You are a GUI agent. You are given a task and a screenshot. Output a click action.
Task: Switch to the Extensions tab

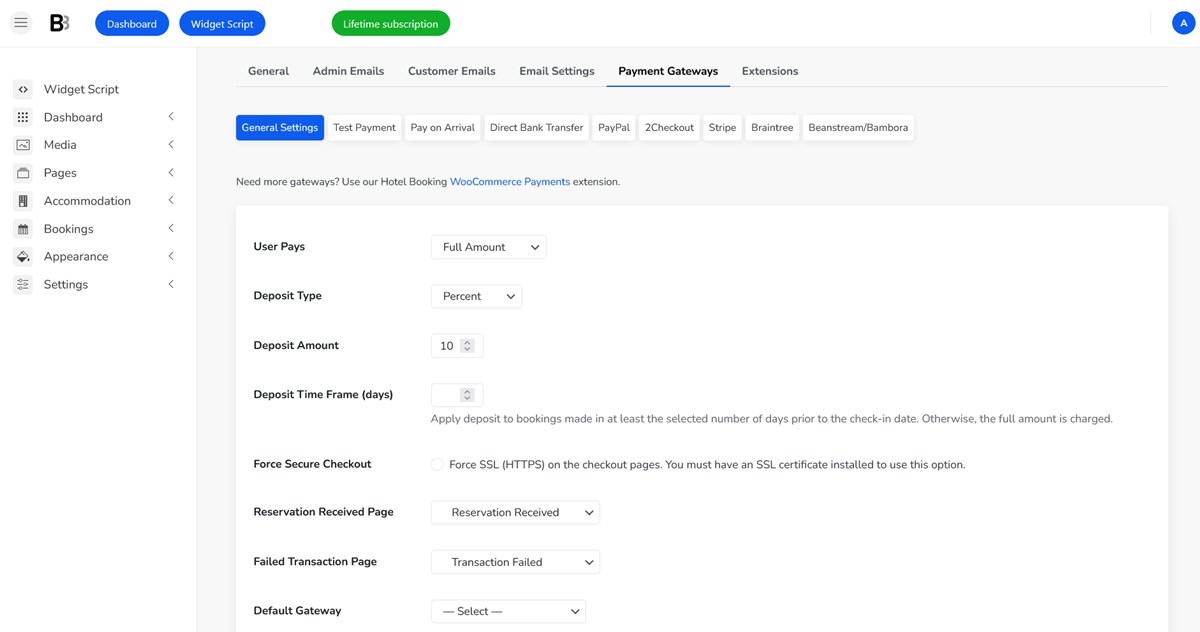(x=770, y=71)
